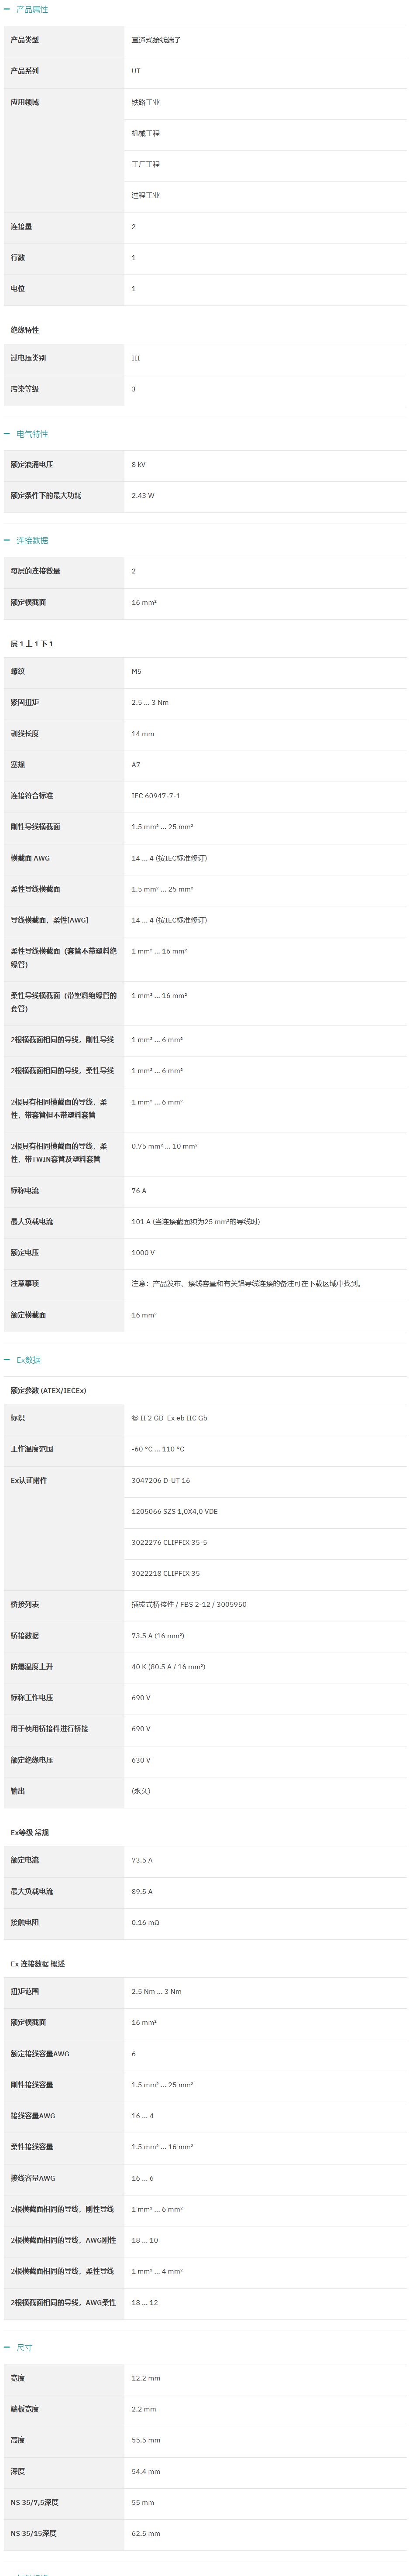
Task: Click the gauge value A7
Action: click(x=136, y=764)
